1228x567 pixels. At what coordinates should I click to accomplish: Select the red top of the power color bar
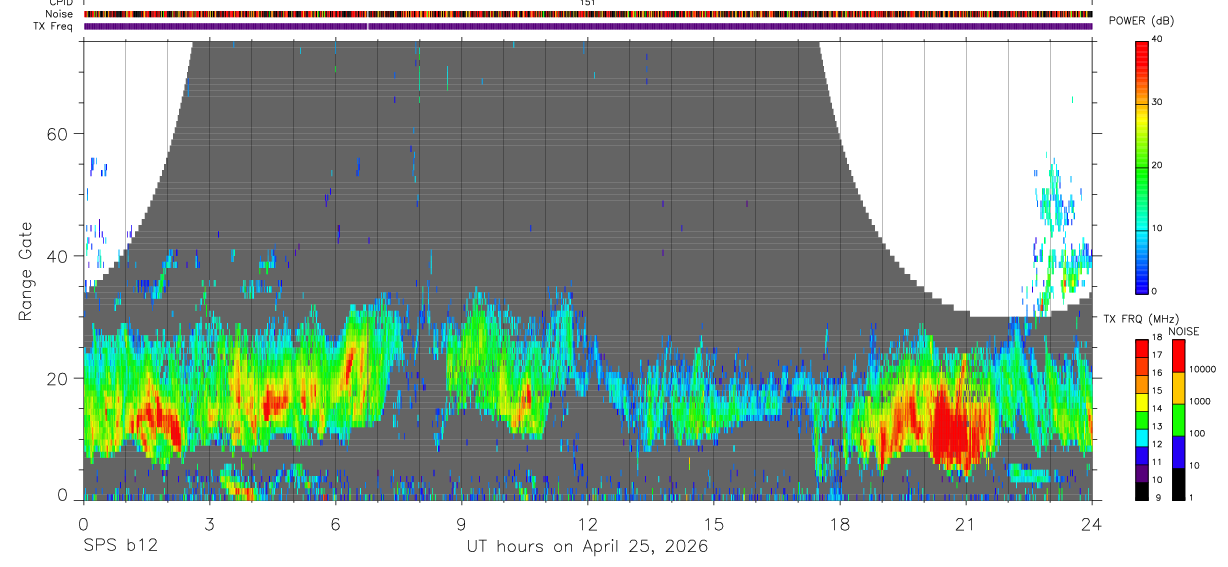(1142, 48)
